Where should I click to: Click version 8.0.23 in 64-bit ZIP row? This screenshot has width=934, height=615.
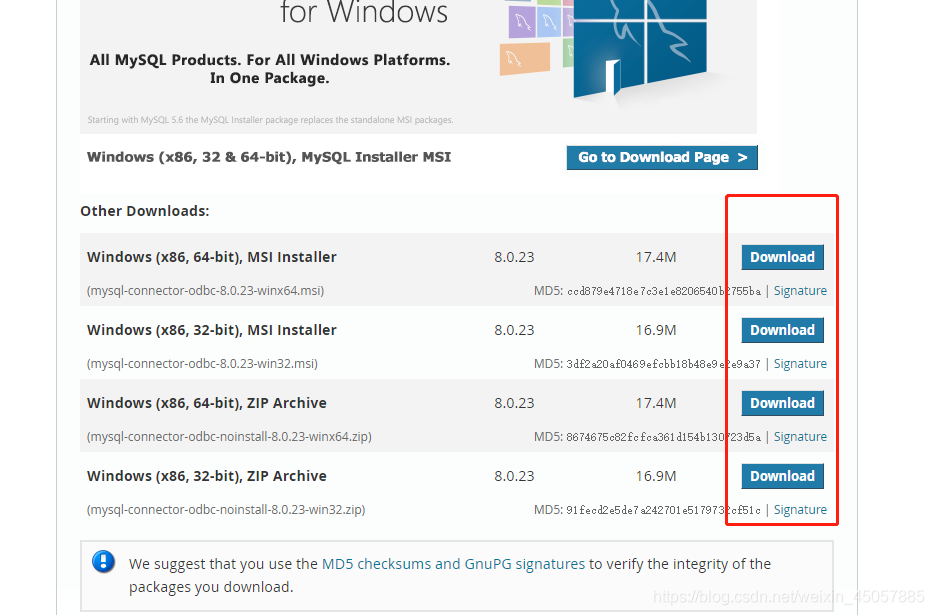(514, 403)
